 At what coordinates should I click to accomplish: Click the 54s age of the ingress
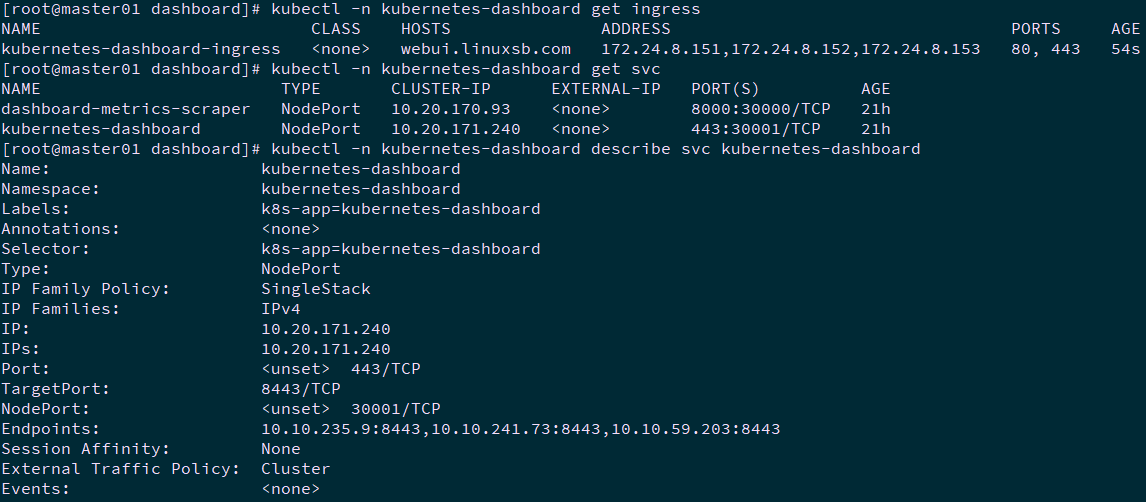(x=1125, y=49)
